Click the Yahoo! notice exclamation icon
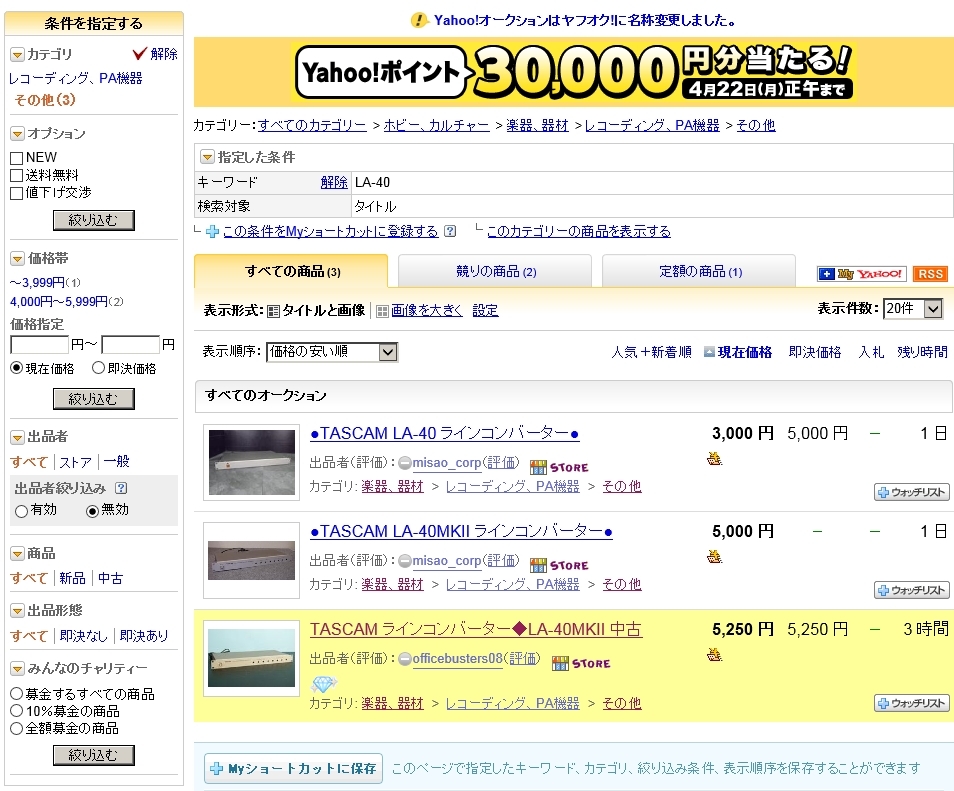954x791 pixels. pos(419,20)
